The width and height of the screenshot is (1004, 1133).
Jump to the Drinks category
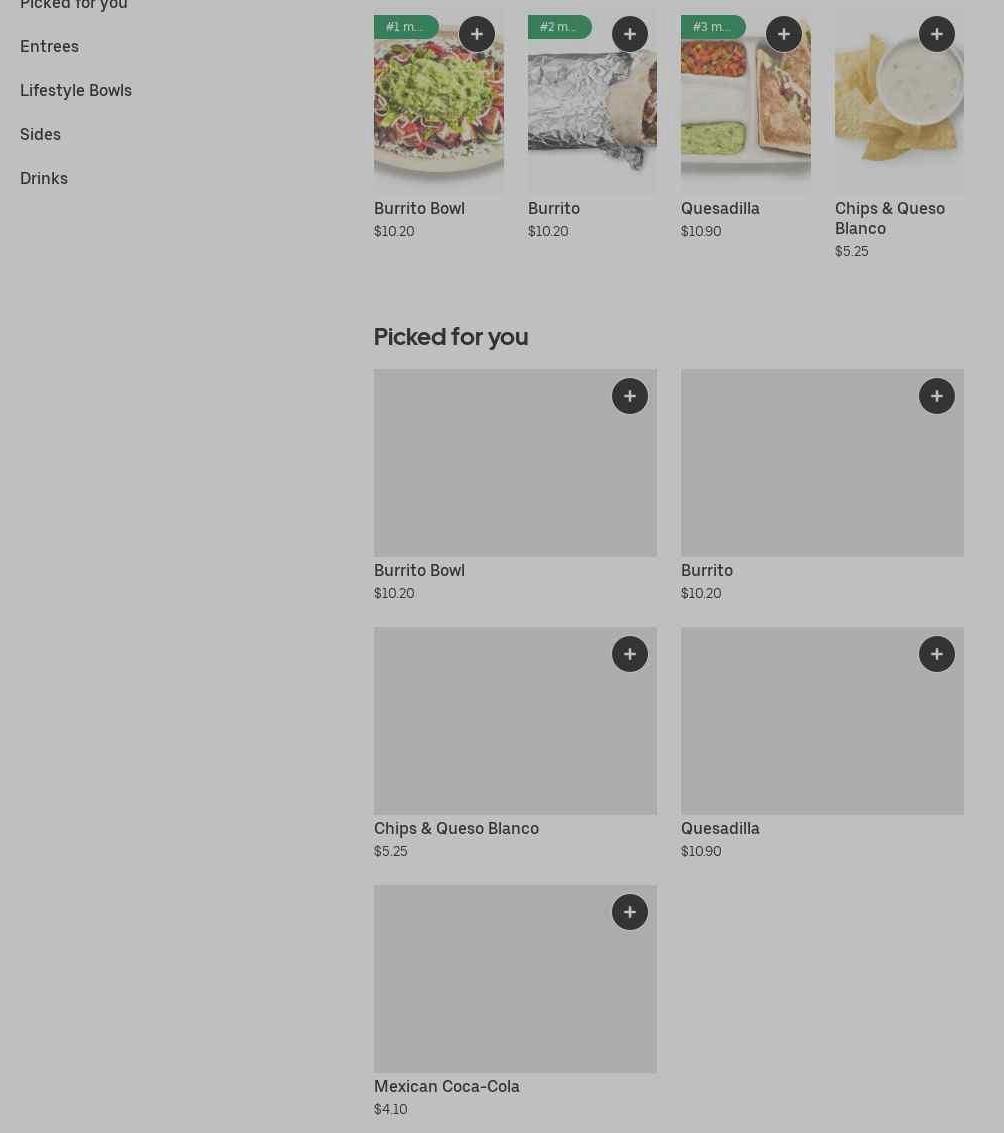[x=44, y=179]
